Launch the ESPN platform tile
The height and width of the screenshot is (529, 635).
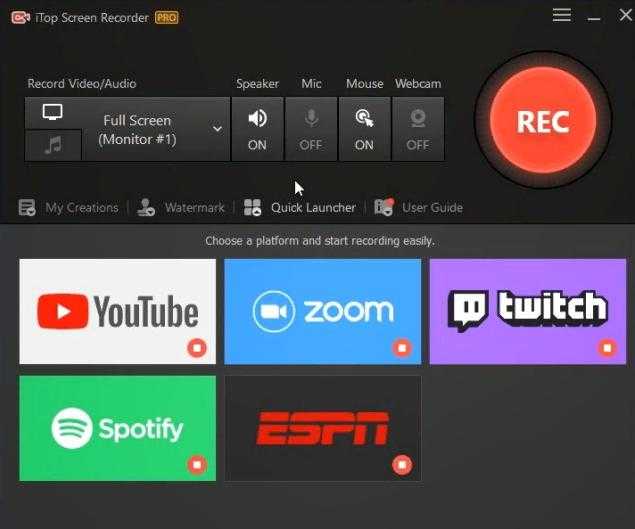pyautogui.click(x=323, y=428)
